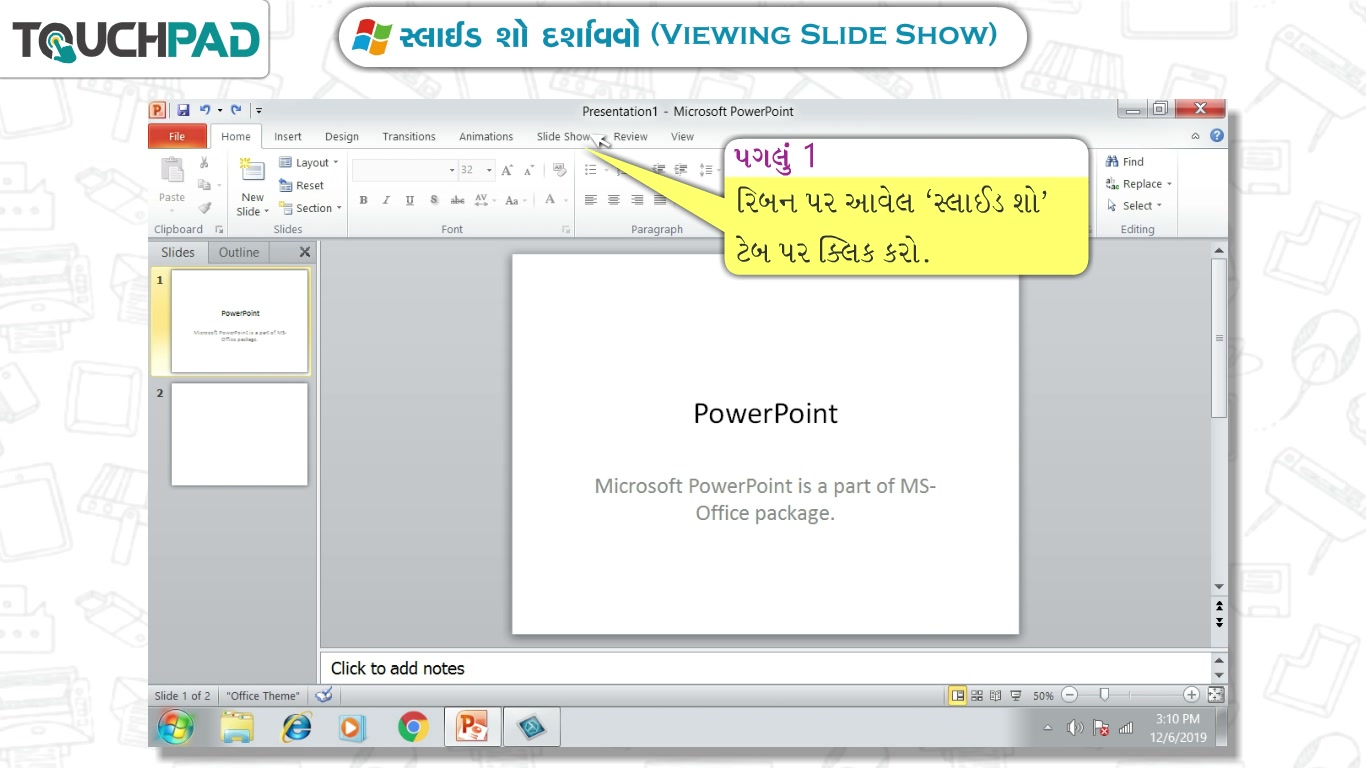This screenshot has width=1366, height=768.
Task: Toggle Center text alignment
Action: coord(613,200)
